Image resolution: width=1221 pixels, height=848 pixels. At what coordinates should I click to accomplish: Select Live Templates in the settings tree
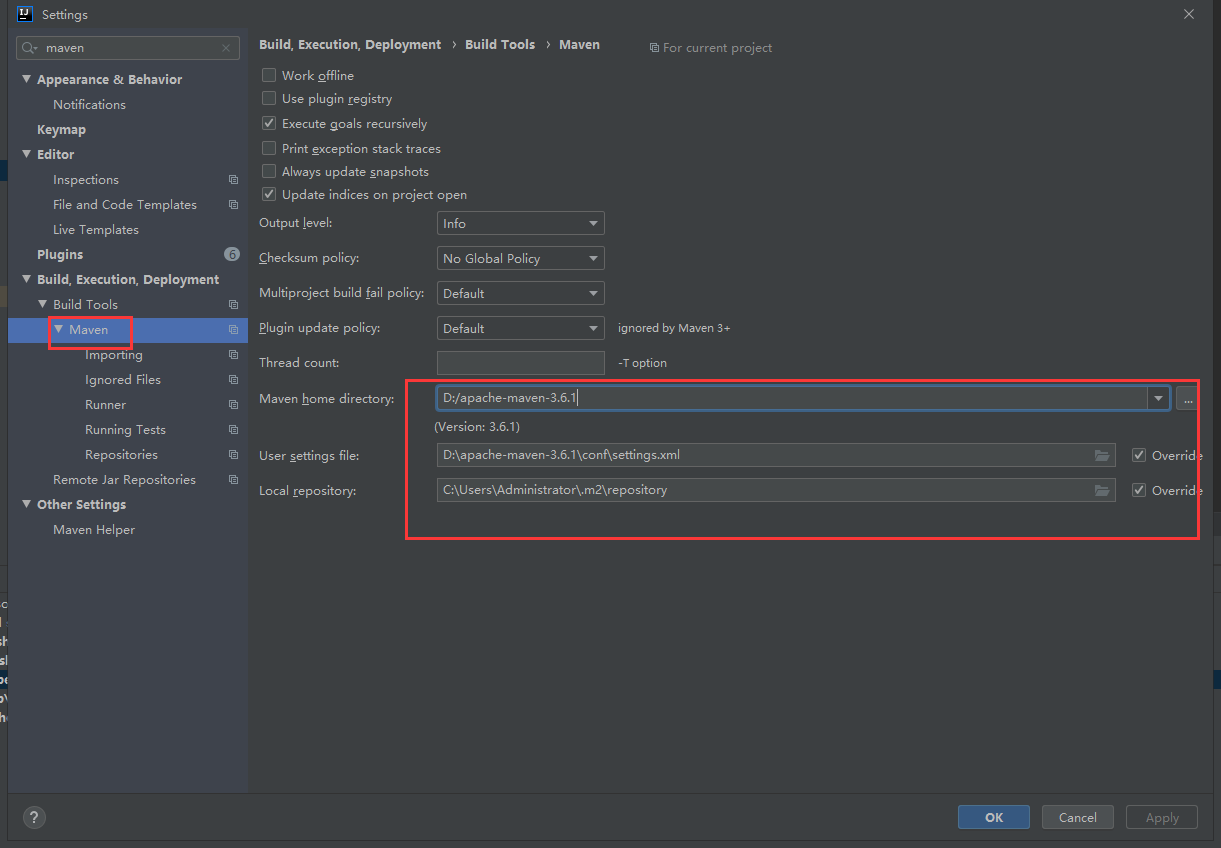(x=96, y=230)
